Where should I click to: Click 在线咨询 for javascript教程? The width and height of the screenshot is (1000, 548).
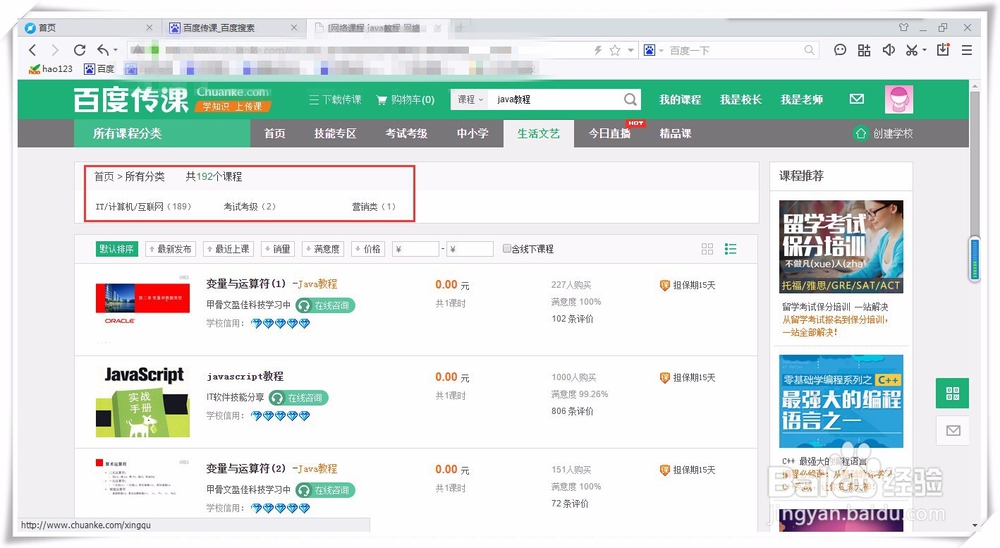click(x=298, y=397)
